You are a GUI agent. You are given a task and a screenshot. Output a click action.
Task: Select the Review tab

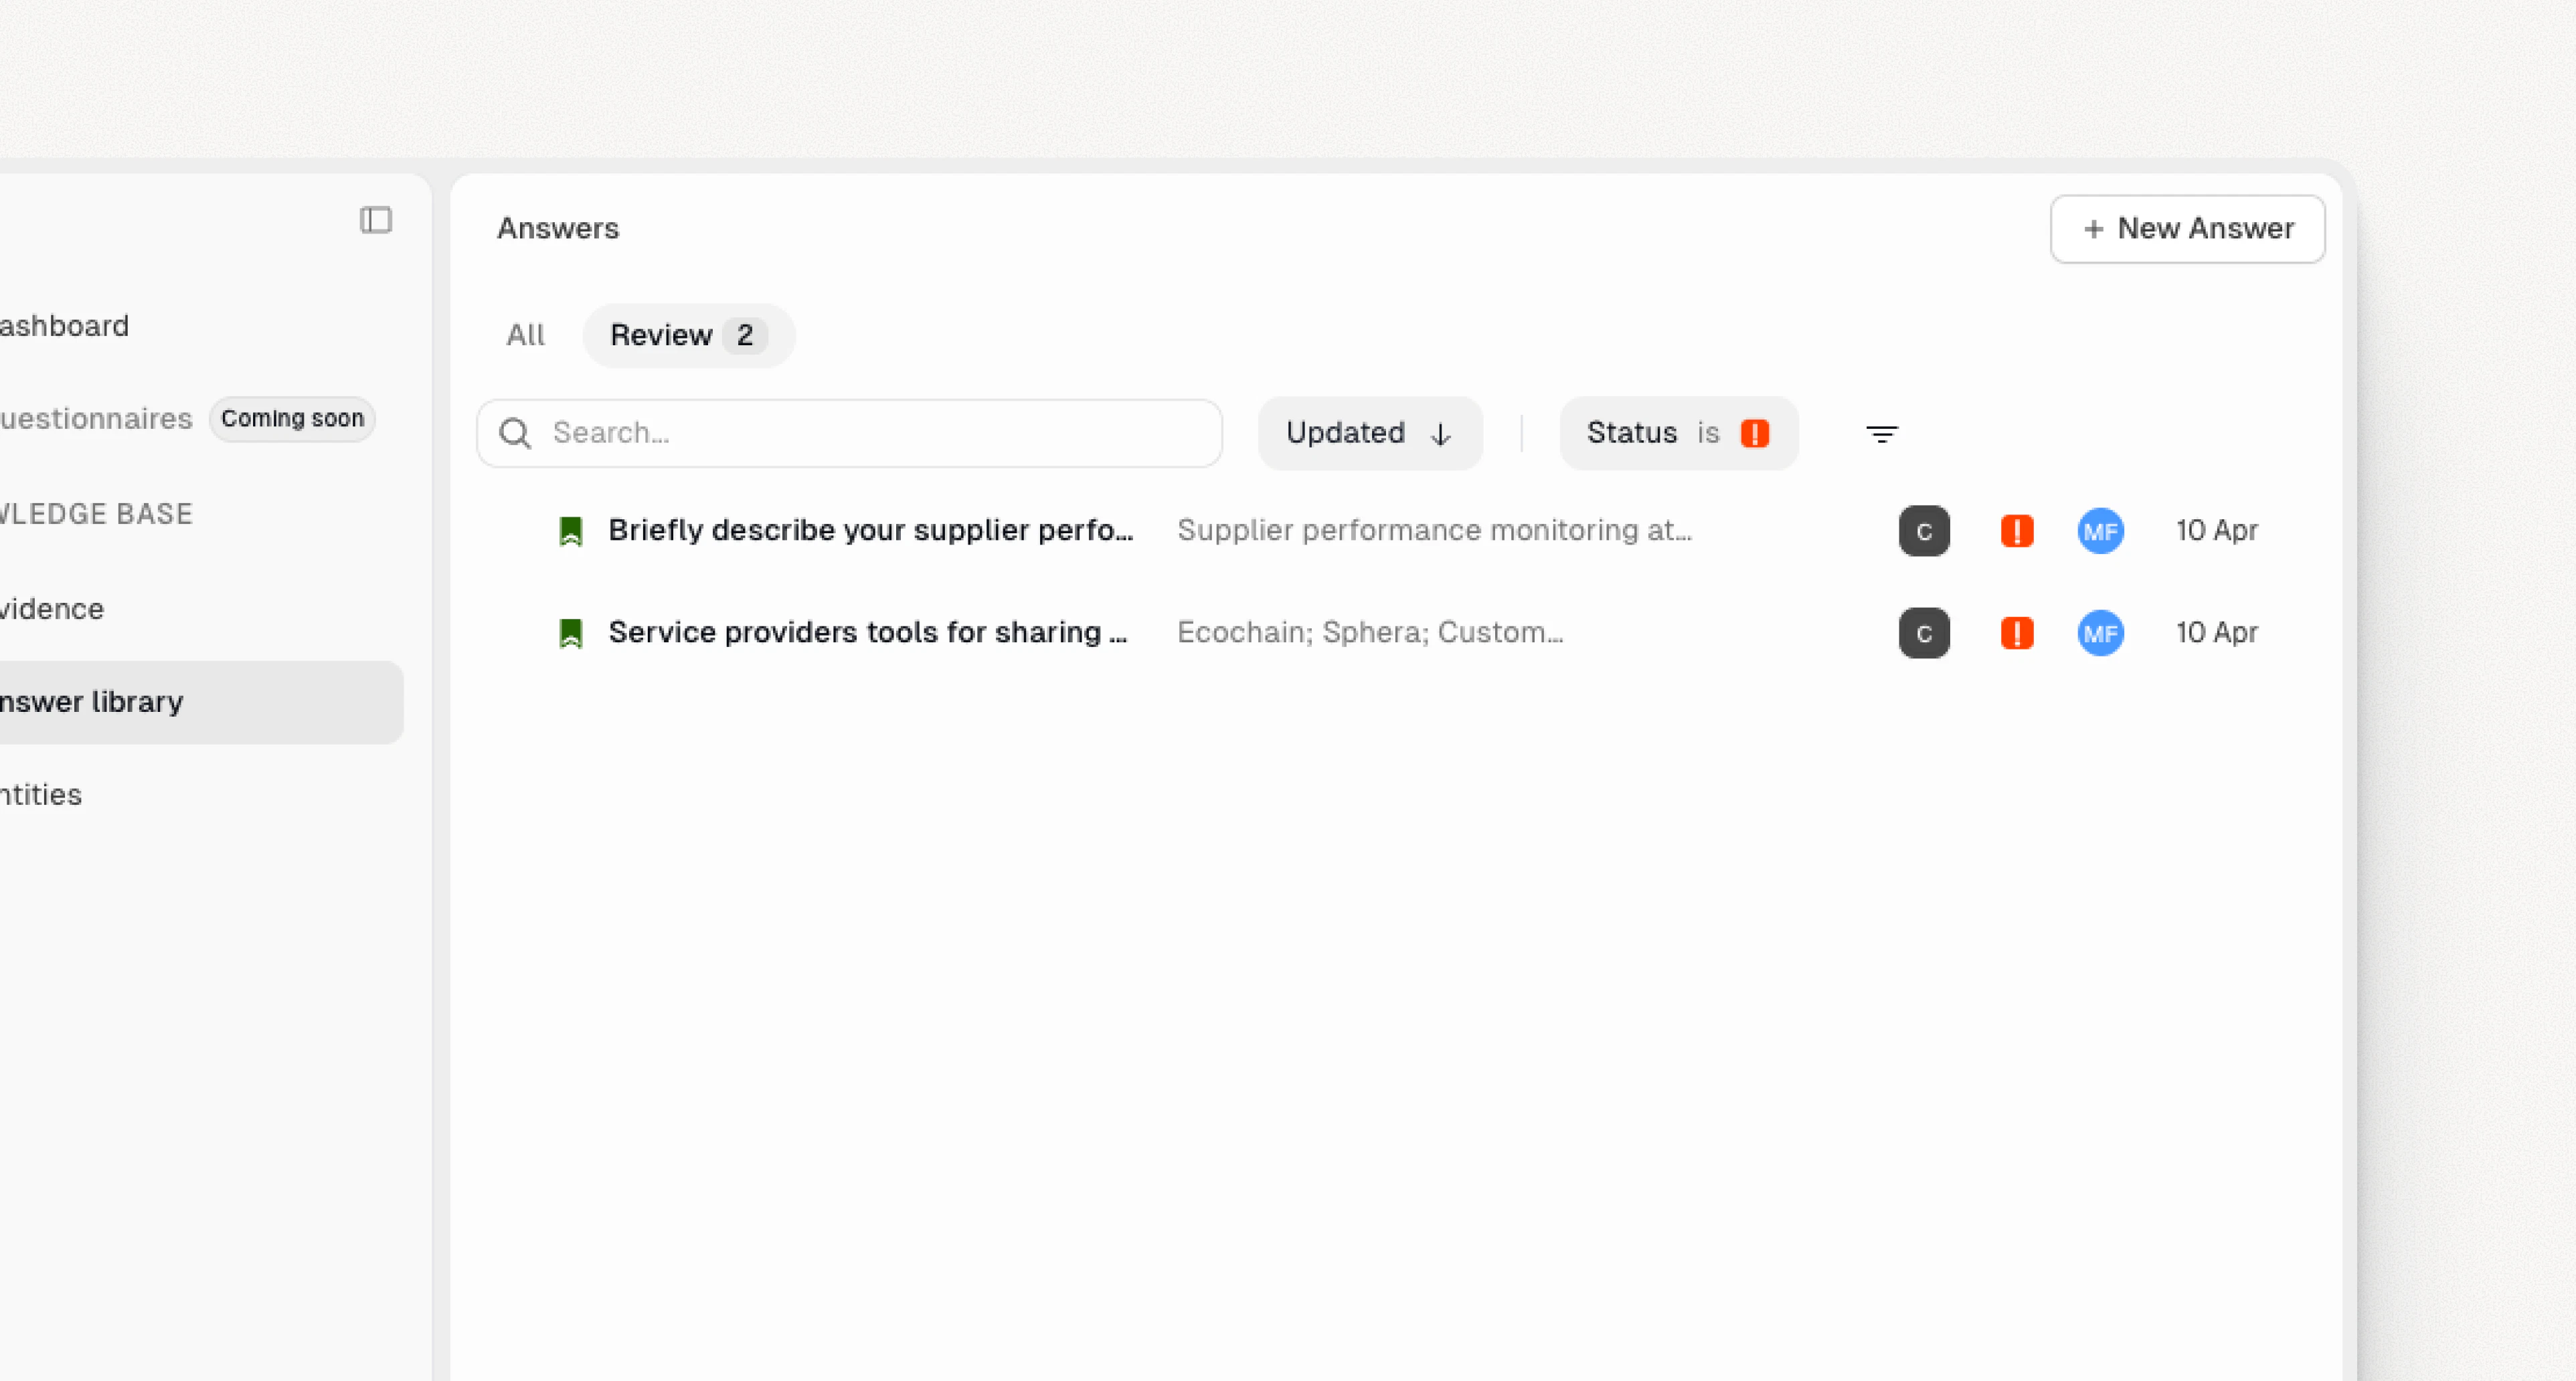point(687,335)
